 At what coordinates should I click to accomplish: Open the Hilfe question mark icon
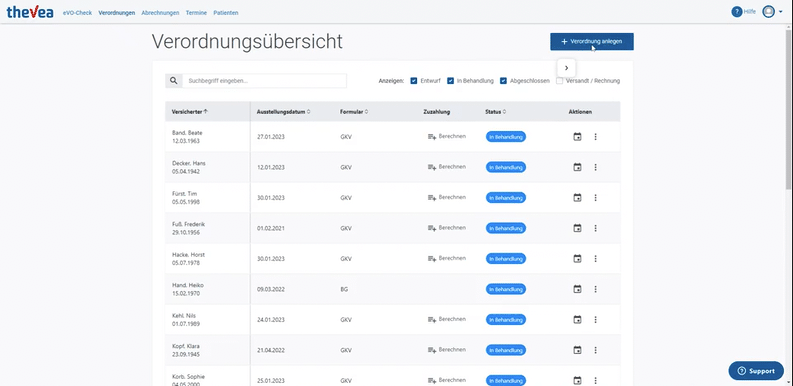point(736,12)
